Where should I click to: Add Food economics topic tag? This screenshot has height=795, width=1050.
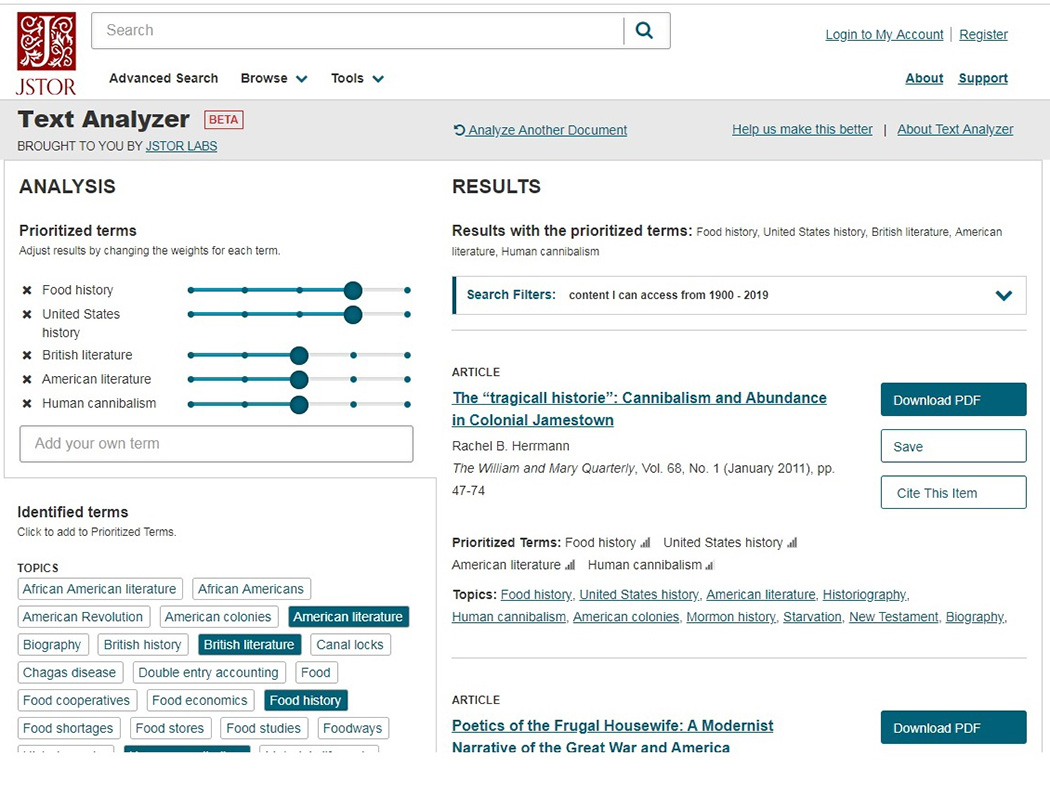tap(200, 701)
